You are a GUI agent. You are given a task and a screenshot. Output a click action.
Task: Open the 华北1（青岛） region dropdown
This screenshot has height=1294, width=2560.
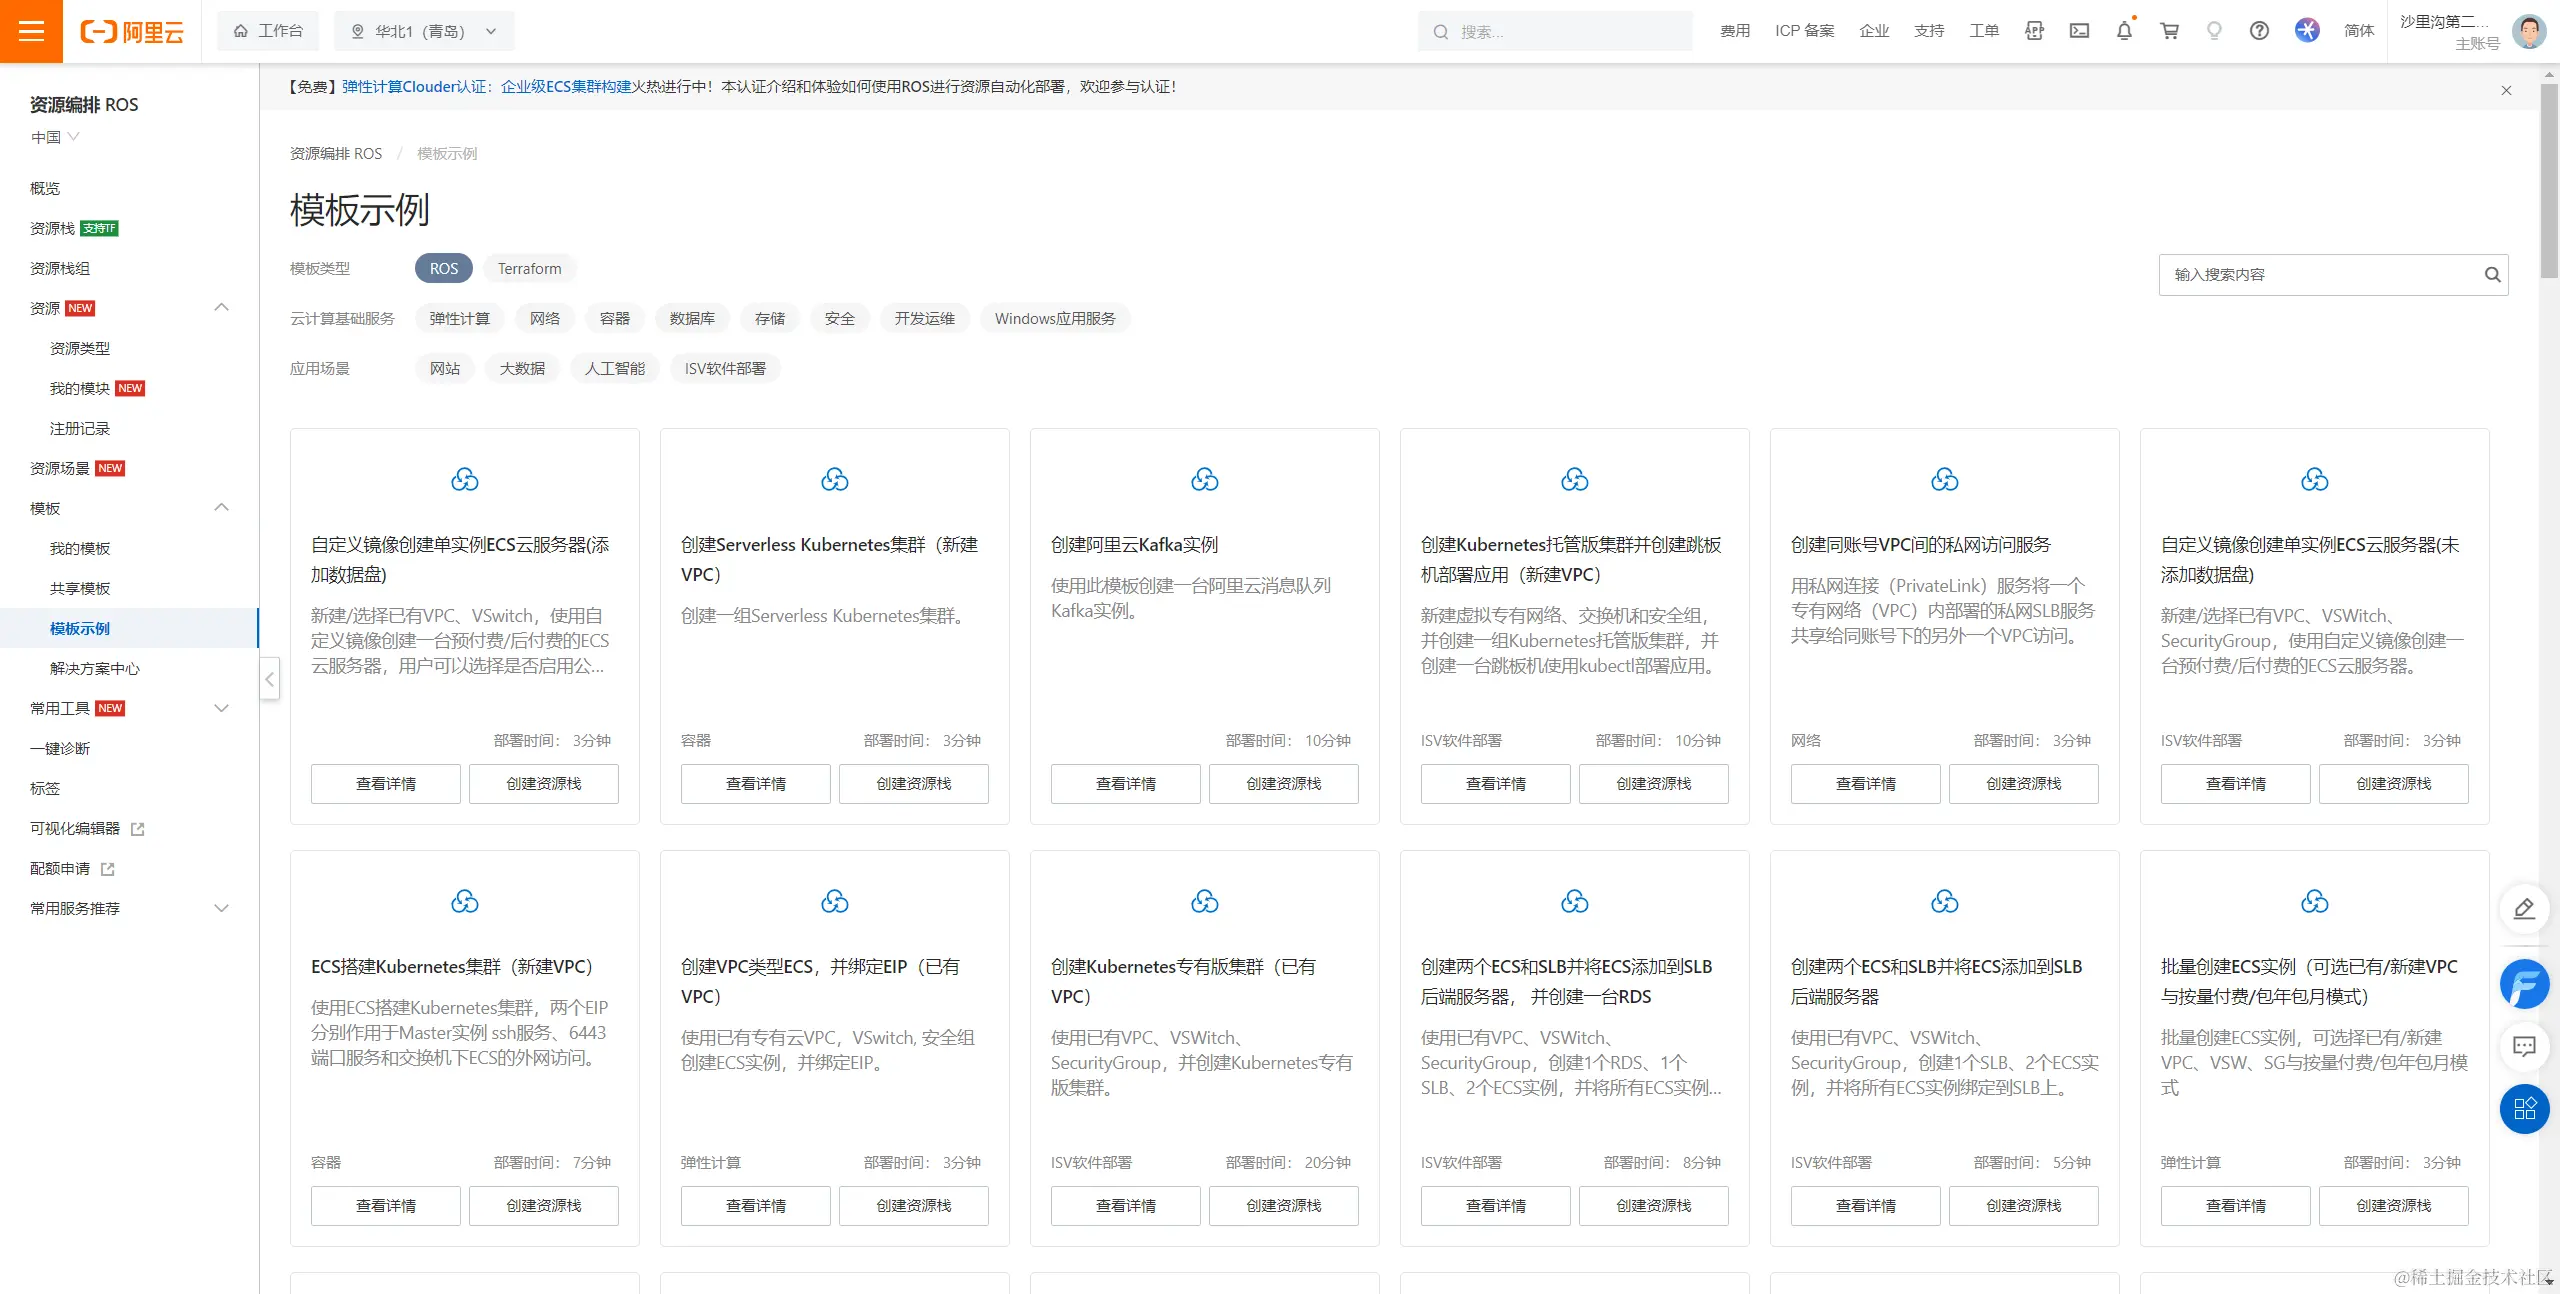tap(424, 31)
